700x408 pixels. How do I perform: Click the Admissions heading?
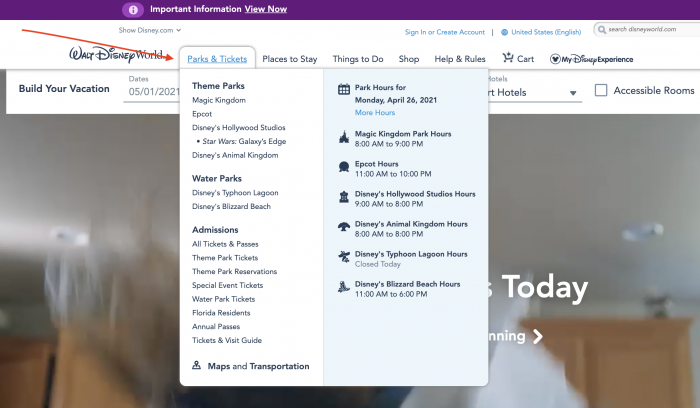[x=215, y=229]
